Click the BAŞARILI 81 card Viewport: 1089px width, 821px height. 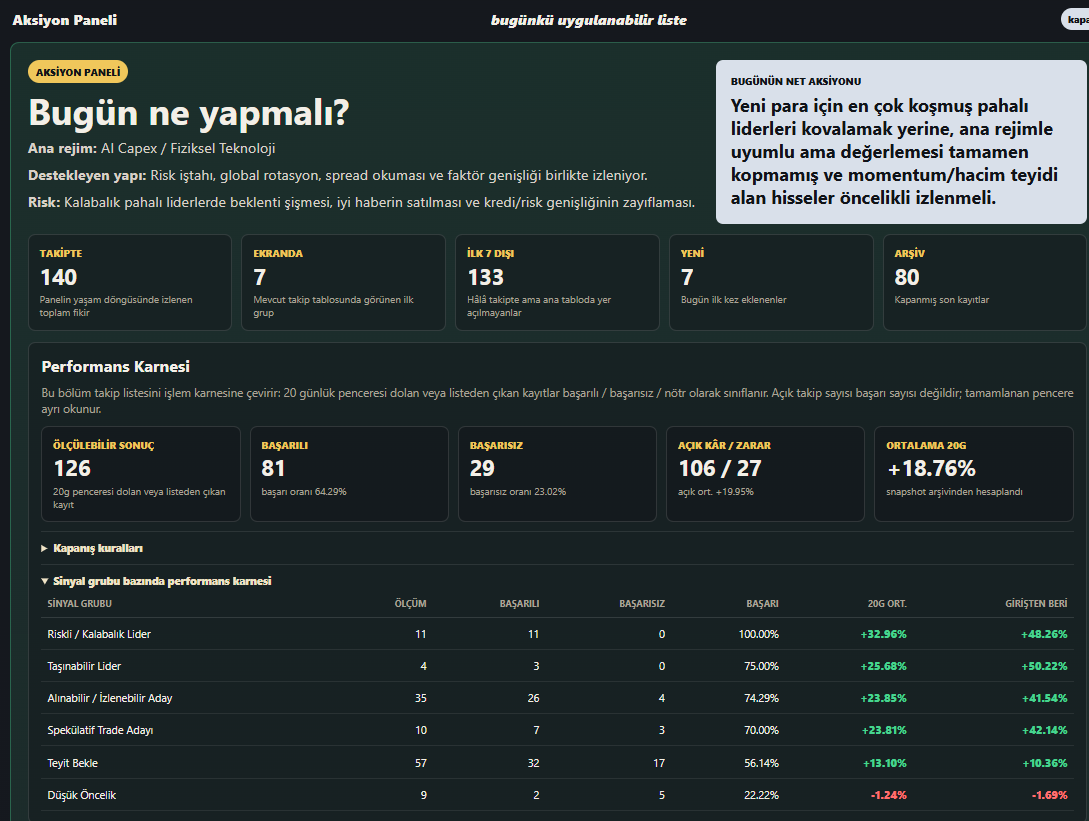[x=349, y=474]
